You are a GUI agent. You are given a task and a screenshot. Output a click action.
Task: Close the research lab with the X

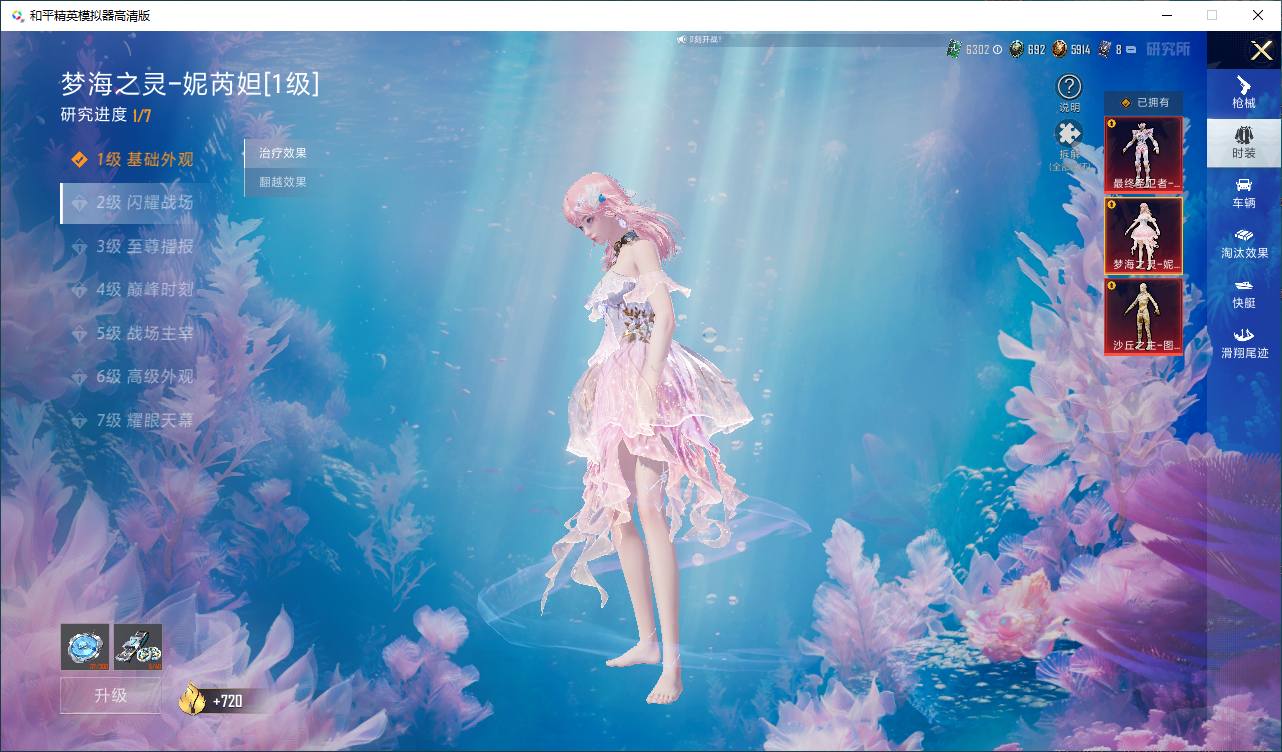click(x=1261, y=50)
